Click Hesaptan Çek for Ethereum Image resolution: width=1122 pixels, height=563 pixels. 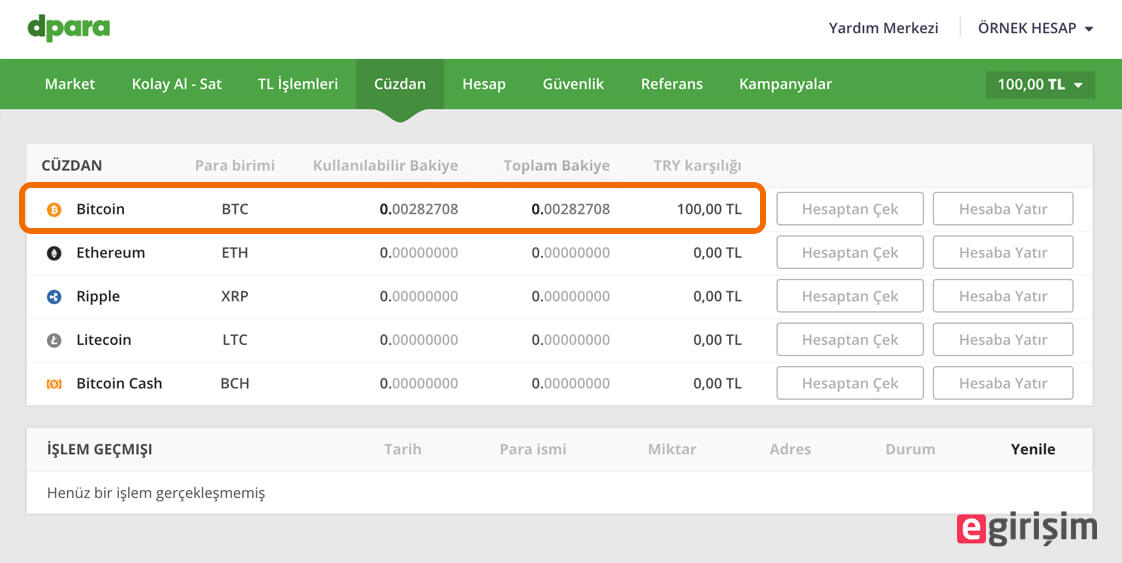point(850,253)
